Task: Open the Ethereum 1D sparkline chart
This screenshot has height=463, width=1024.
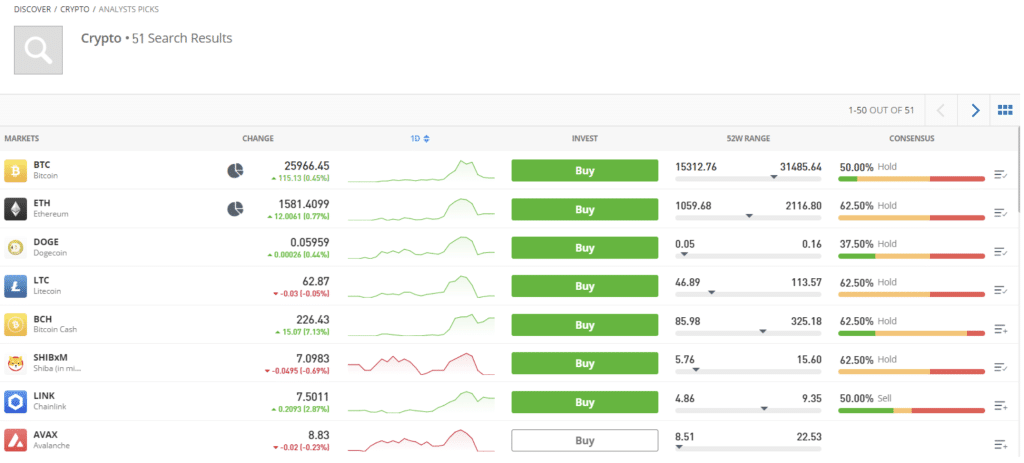Action: [421, 209]
